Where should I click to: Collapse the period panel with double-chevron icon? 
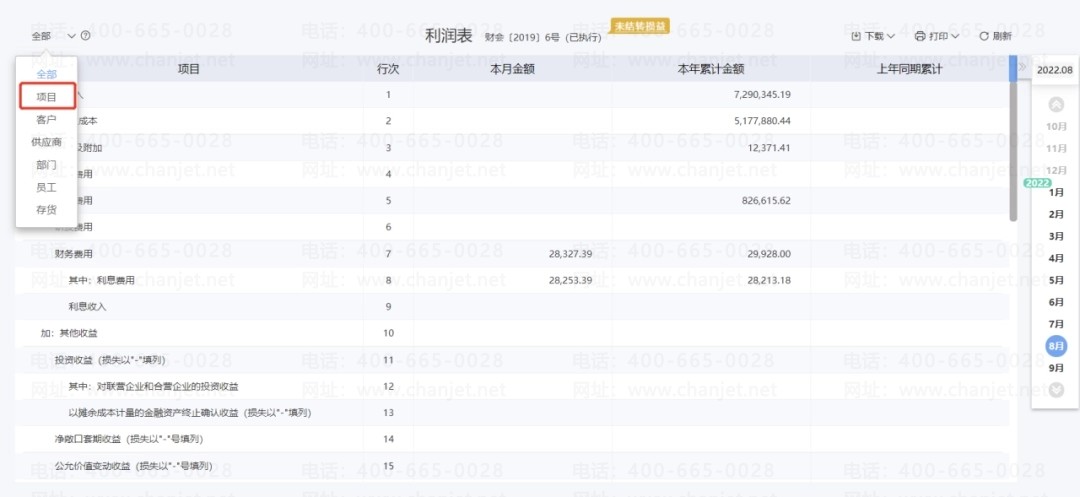(x=1022, y=67)
